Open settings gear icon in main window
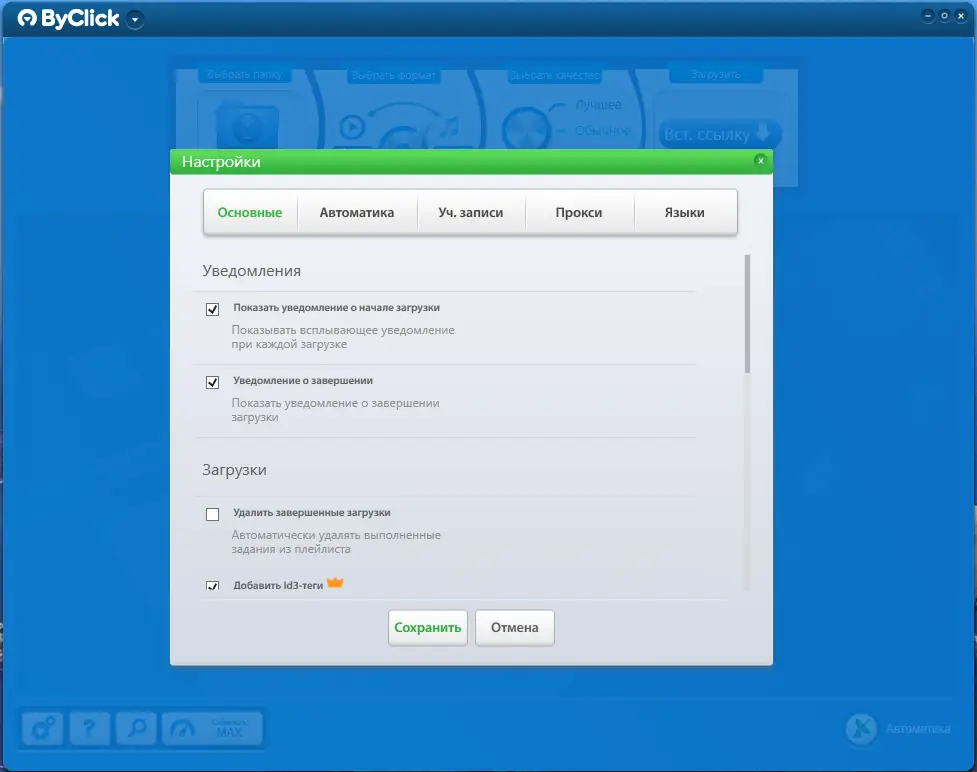This screenshot has width=977, height=772. [x=42, y=728]
